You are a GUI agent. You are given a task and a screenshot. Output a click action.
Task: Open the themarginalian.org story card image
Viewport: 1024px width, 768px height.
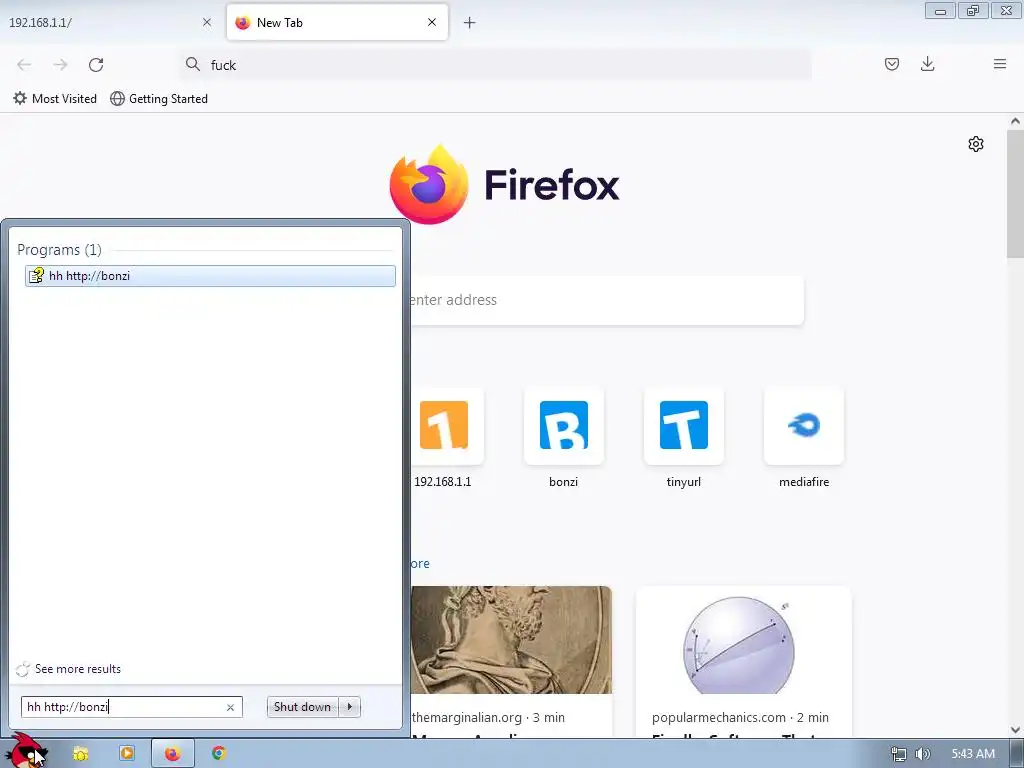coord(511,640)
